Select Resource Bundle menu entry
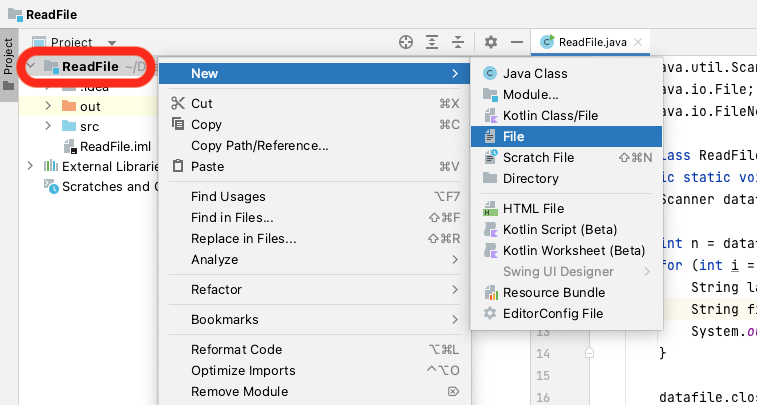Viewport: 757px width, 405px height. click(x=553, y=292)
